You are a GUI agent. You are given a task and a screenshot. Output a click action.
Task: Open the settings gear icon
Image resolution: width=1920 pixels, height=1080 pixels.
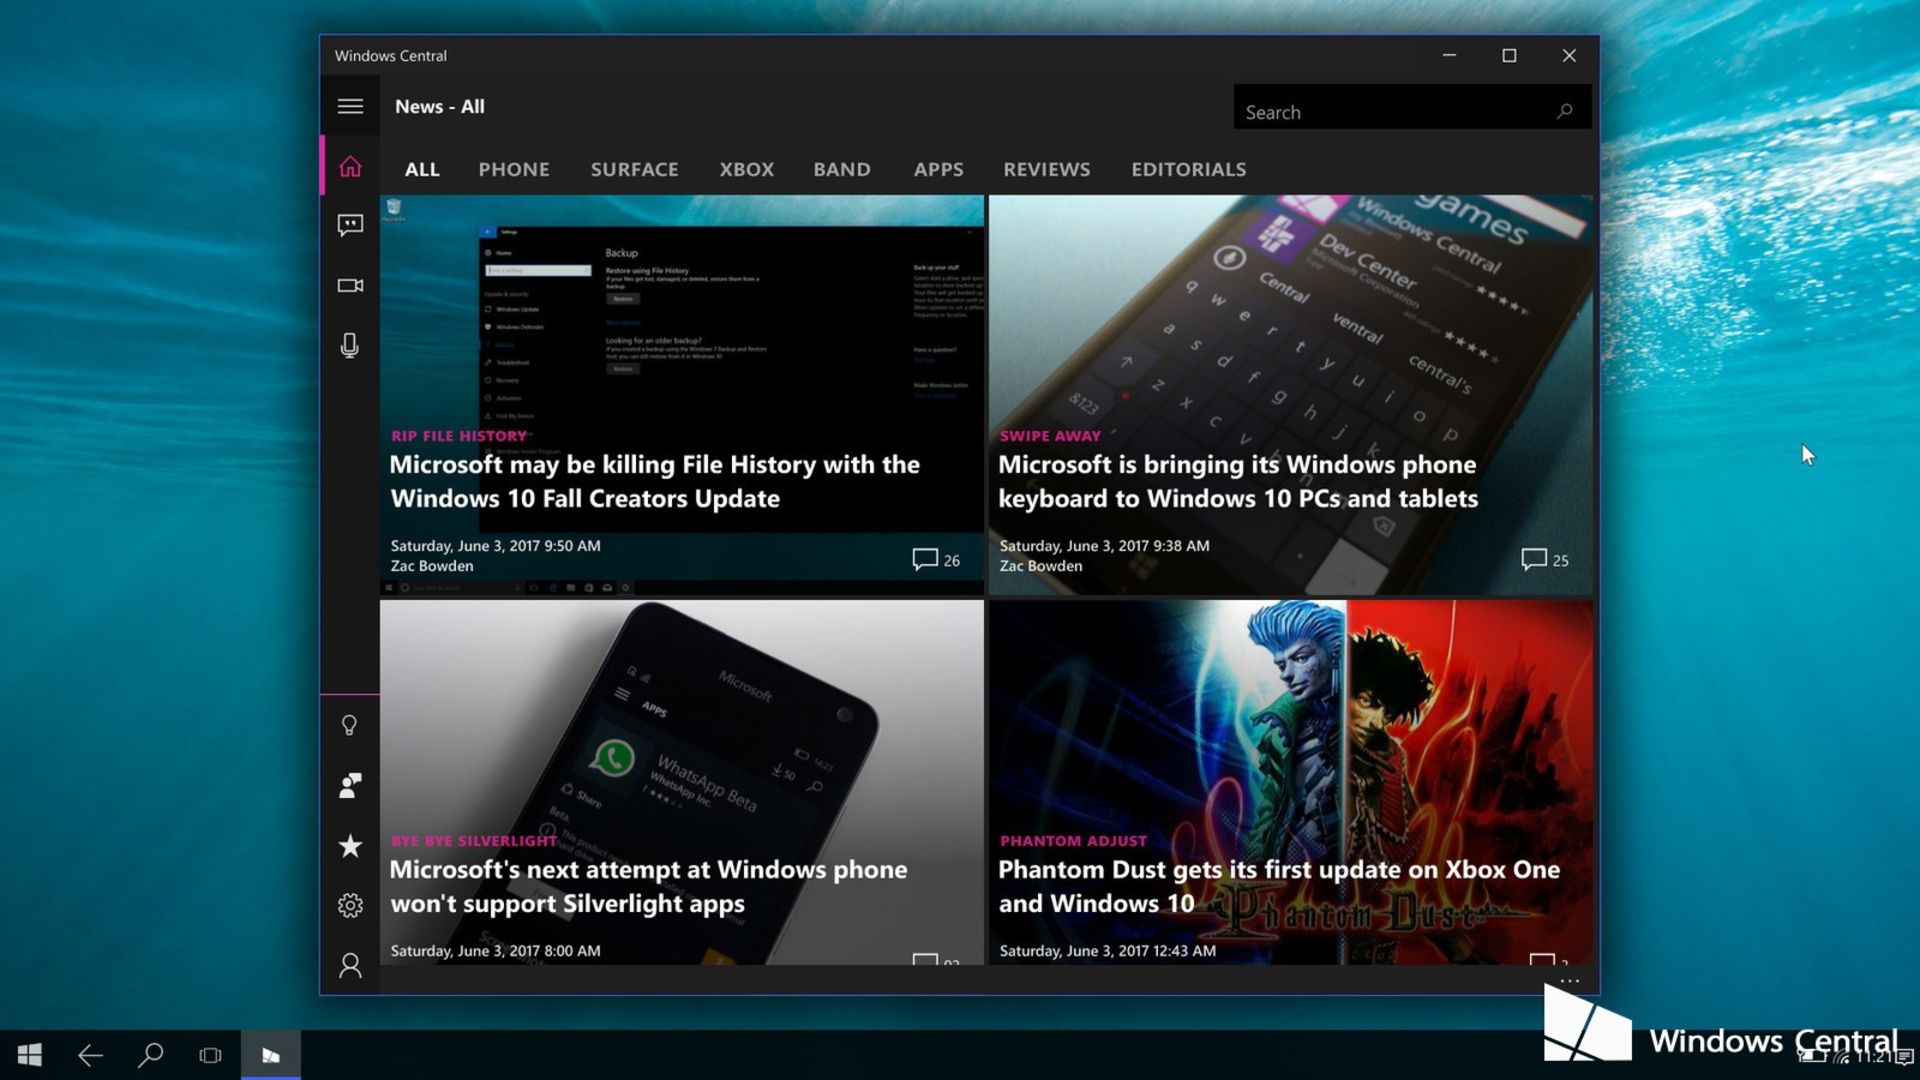click(350, 906)
